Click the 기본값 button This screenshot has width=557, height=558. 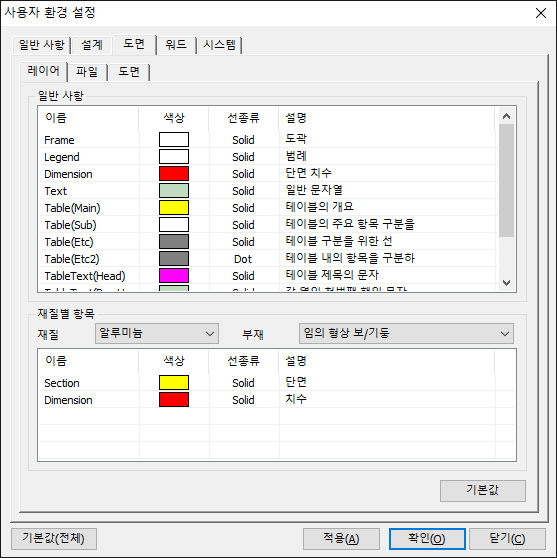tap(483, 490)
